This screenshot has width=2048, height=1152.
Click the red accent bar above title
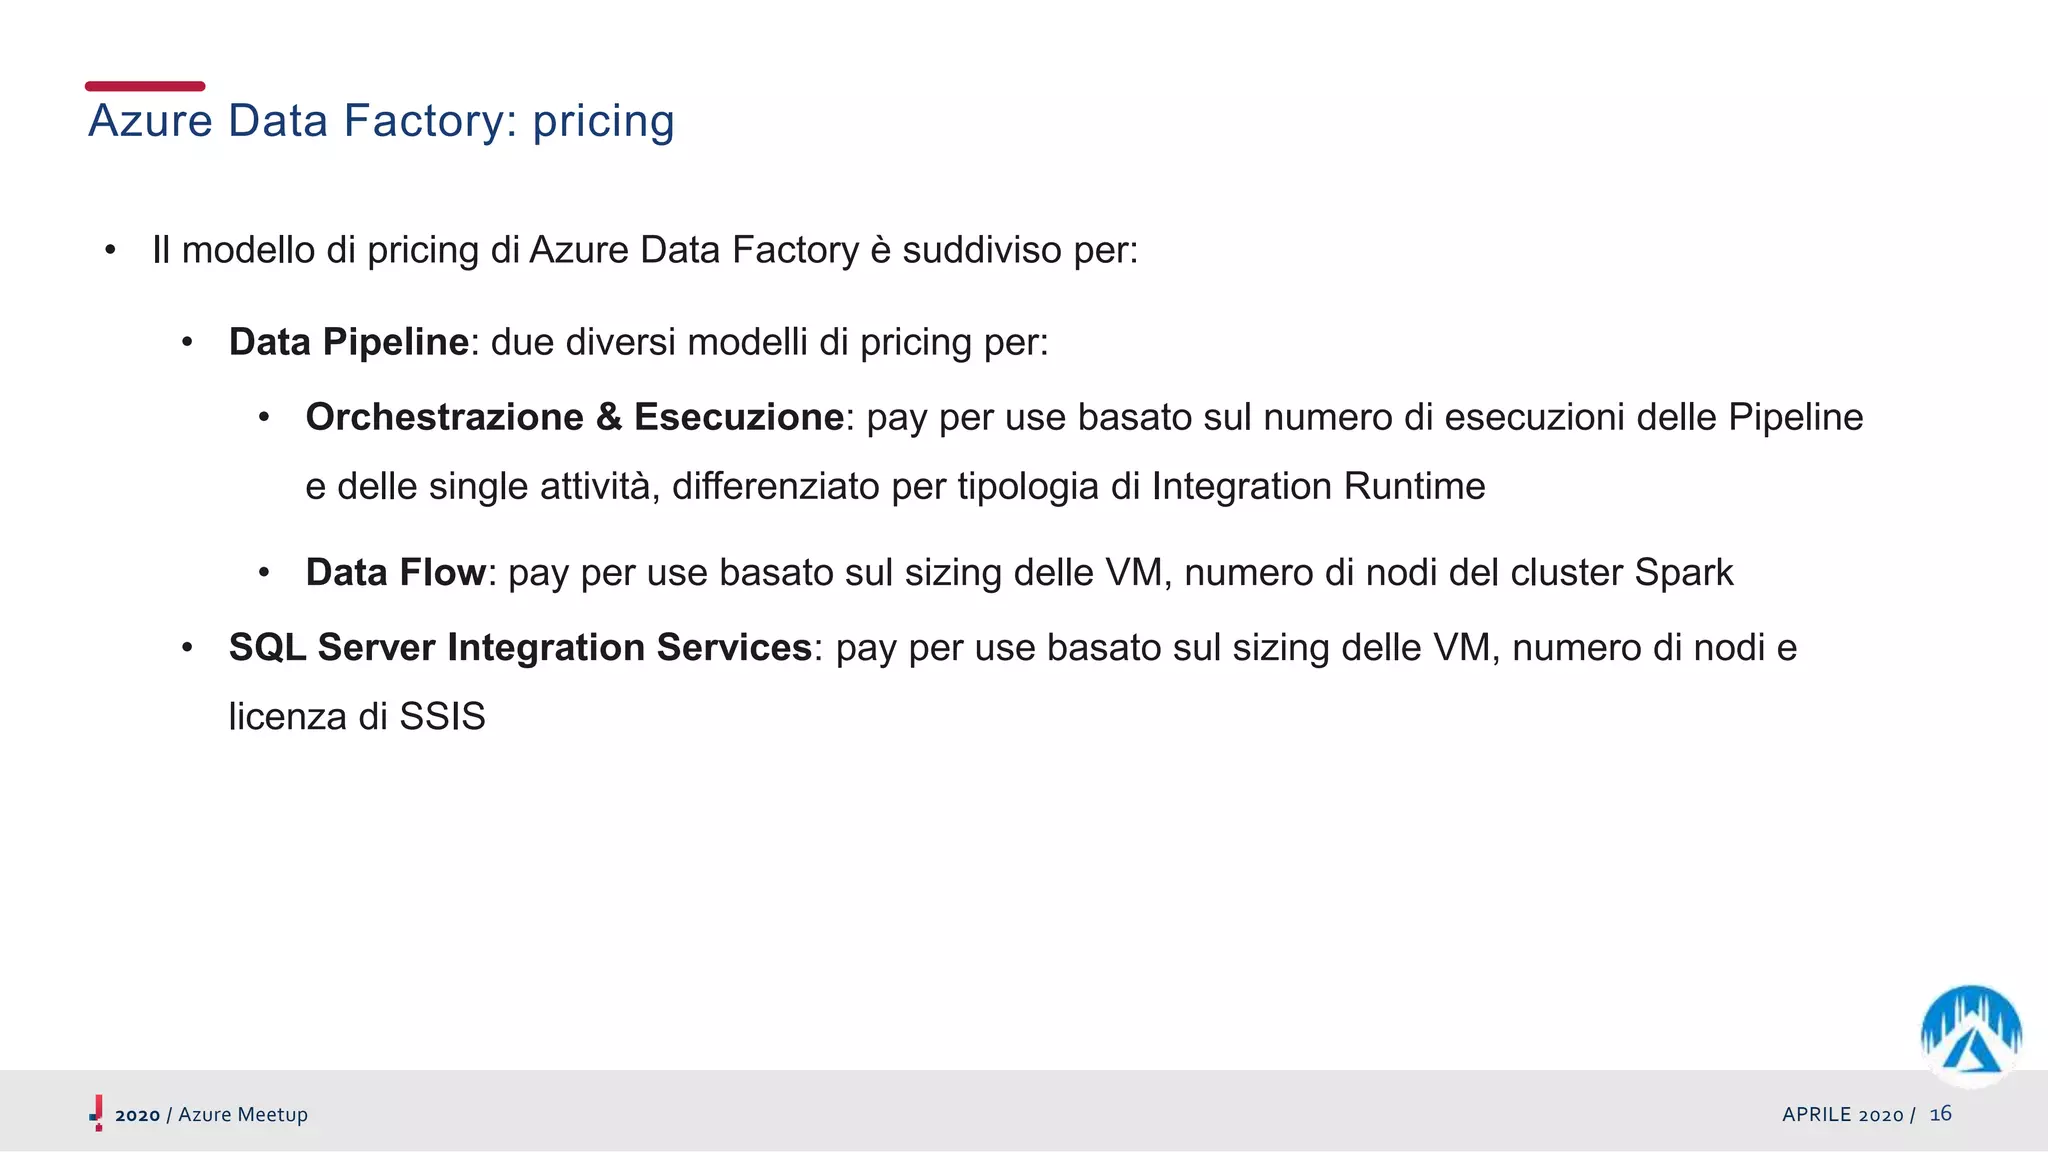[x=145, y=86]
